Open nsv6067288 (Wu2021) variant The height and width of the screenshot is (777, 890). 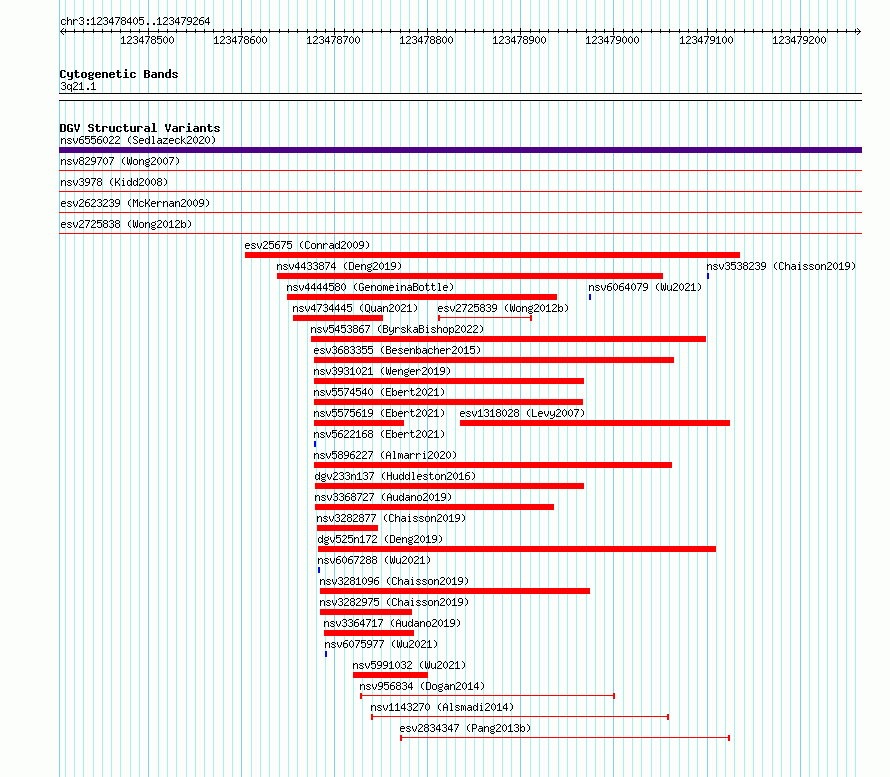[374, 560]
